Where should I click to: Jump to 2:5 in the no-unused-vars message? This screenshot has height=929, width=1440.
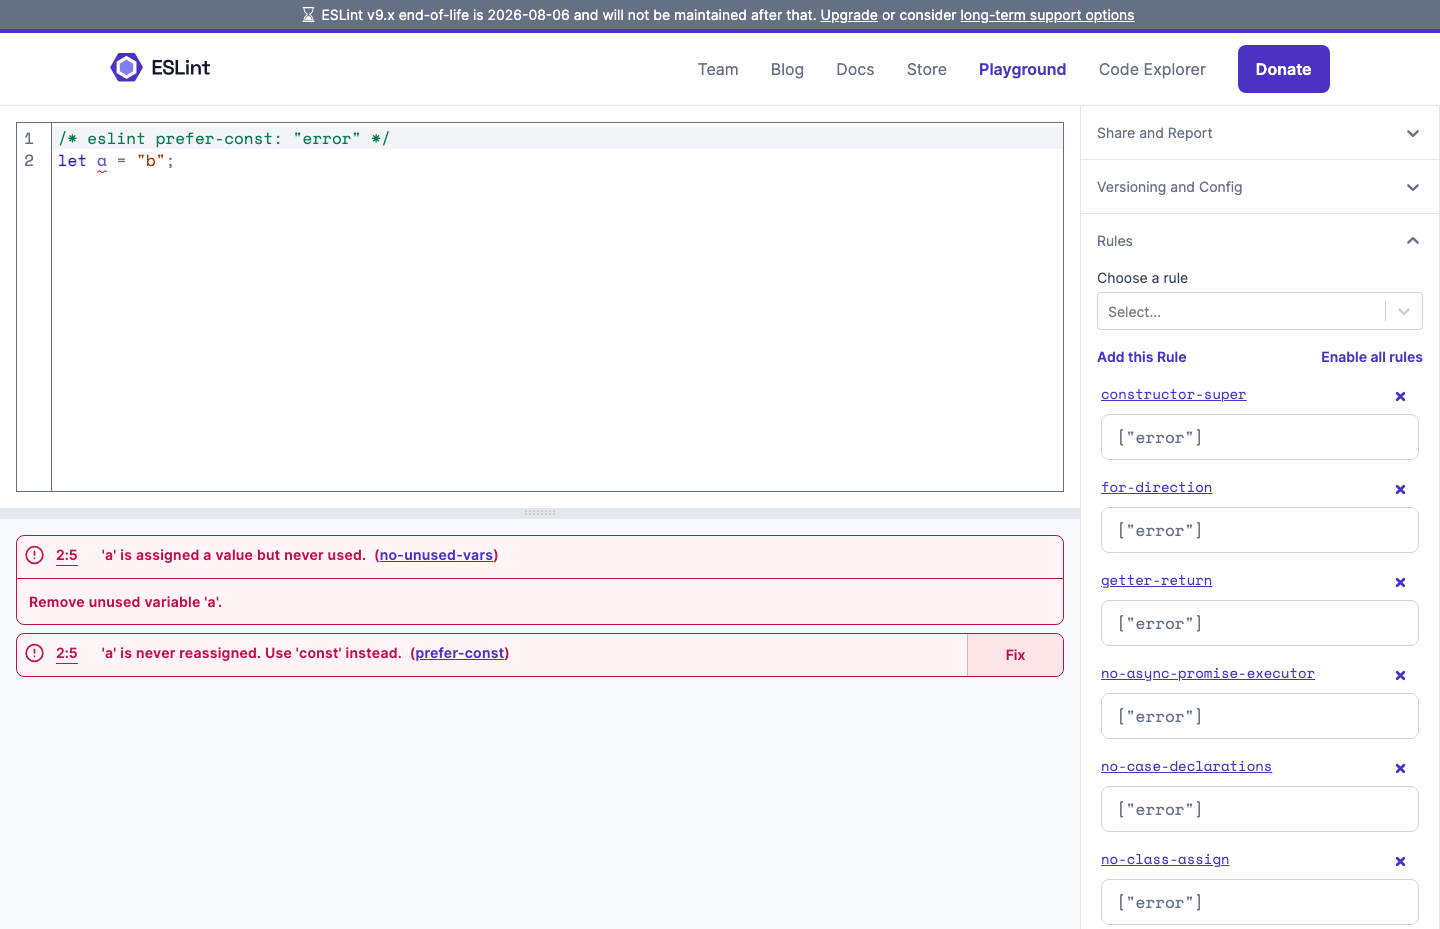[x=67, y=555]
